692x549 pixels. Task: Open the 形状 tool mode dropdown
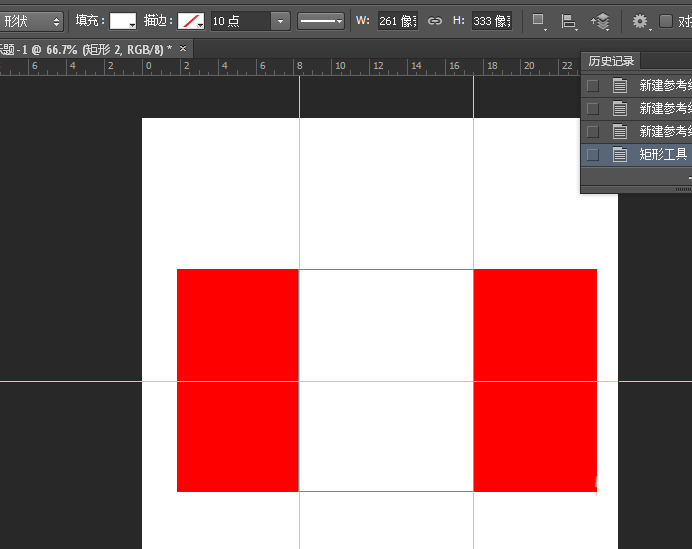[x=31, y=21]
